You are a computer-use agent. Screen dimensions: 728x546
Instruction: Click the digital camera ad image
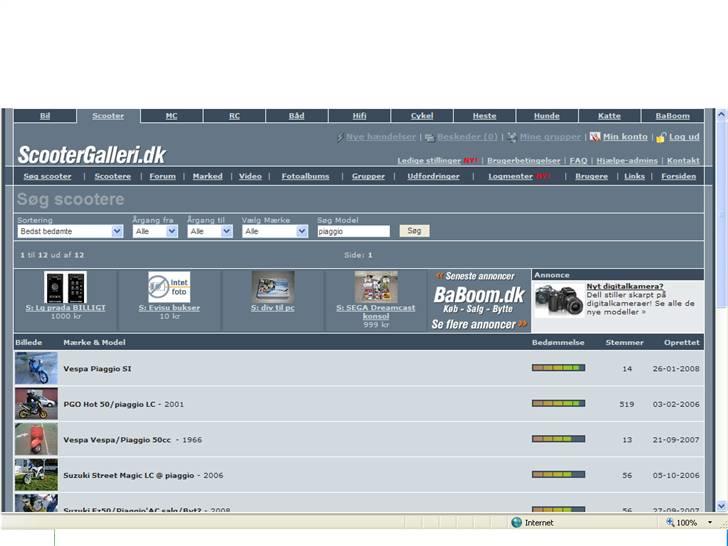click(558, 300)
